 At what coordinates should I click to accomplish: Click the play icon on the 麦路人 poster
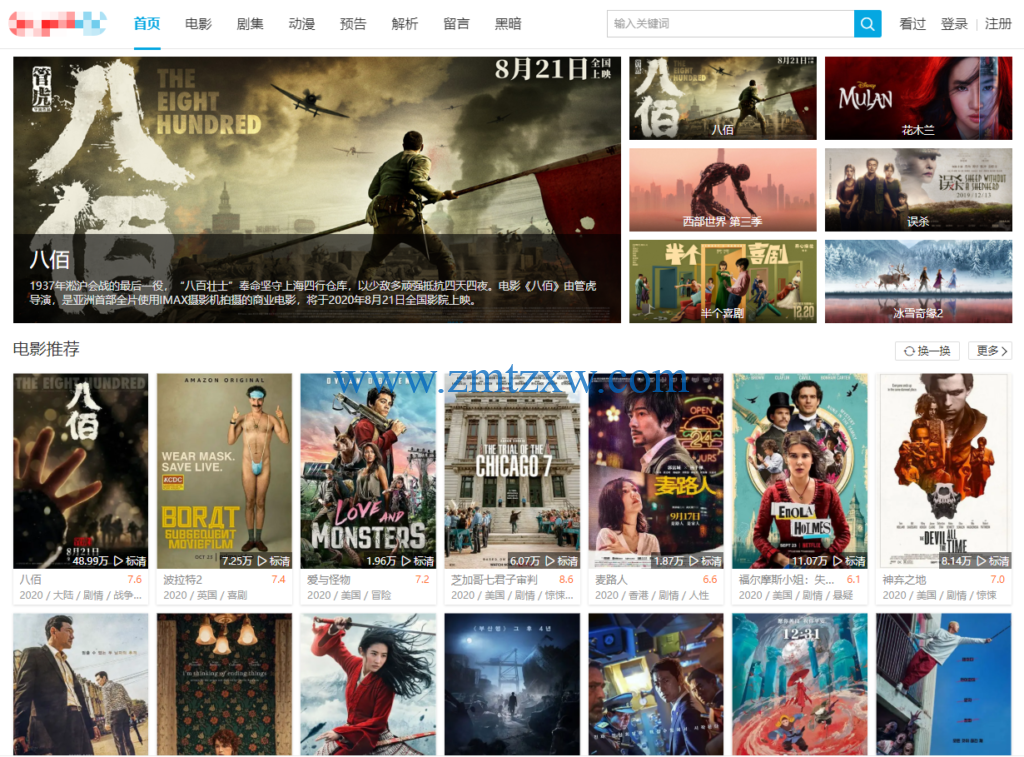[x=694, y=560]
